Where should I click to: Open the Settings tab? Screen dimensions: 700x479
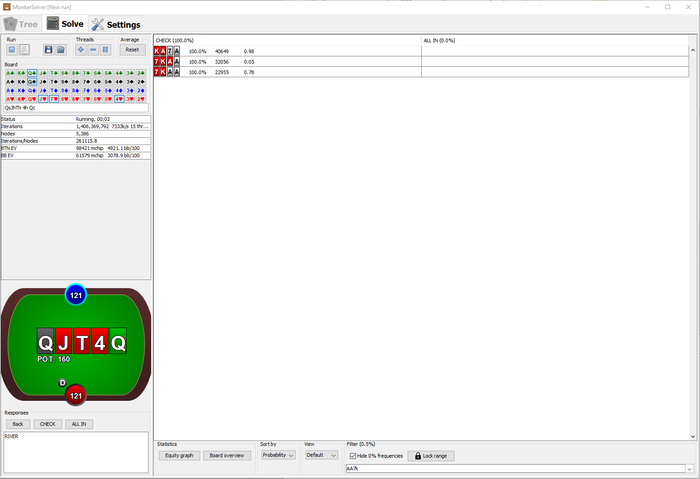pyautogui.click(x=116, y=24)
